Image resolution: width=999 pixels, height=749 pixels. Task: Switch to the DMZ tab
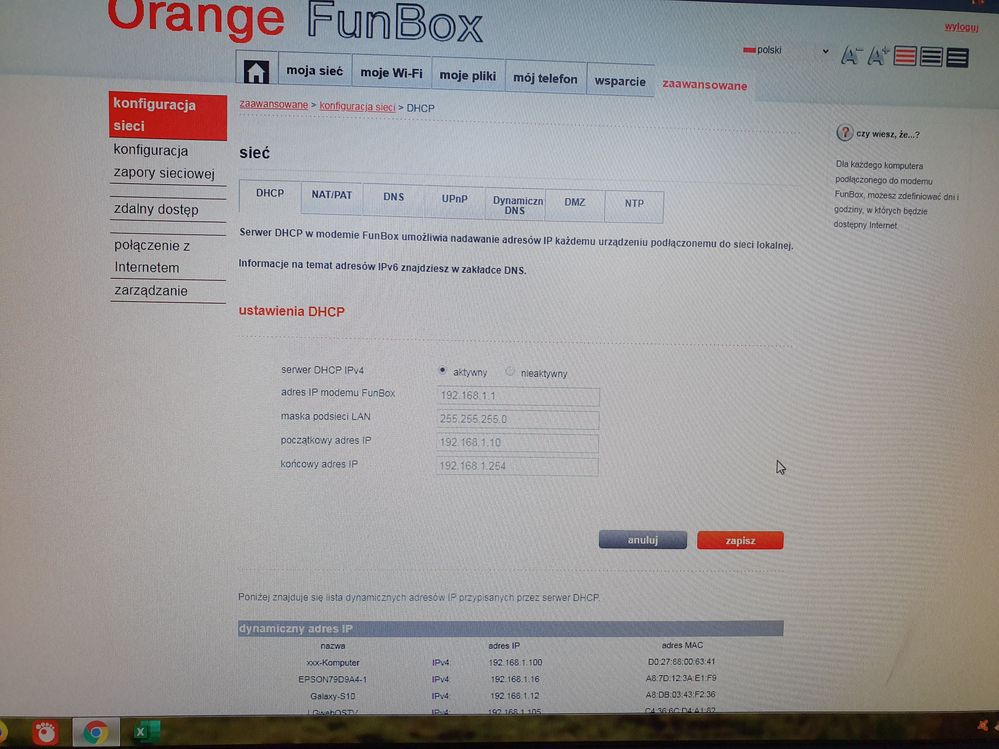point(574,202)
